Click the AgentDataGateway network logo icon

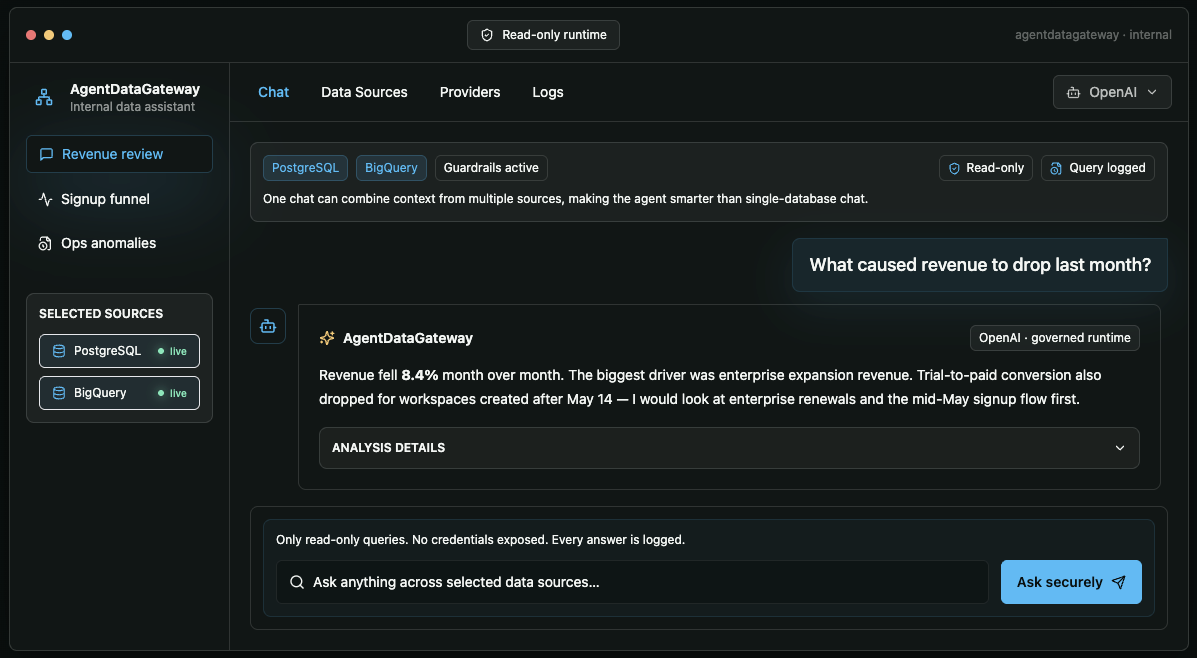click(x=44, y=97)
